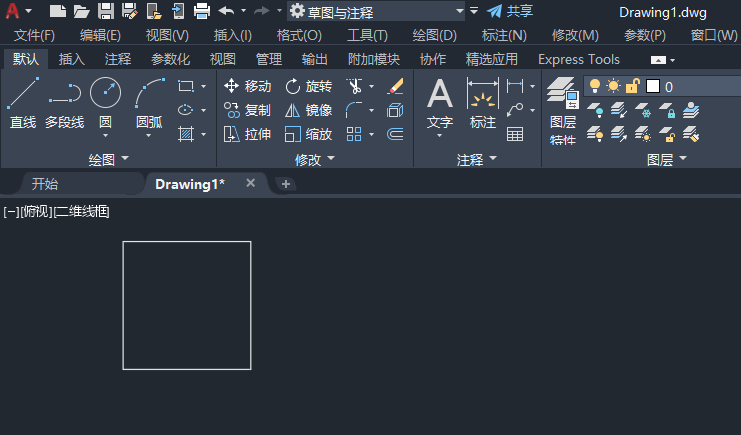Click the New drawing icon

click(x=58, y=11)
